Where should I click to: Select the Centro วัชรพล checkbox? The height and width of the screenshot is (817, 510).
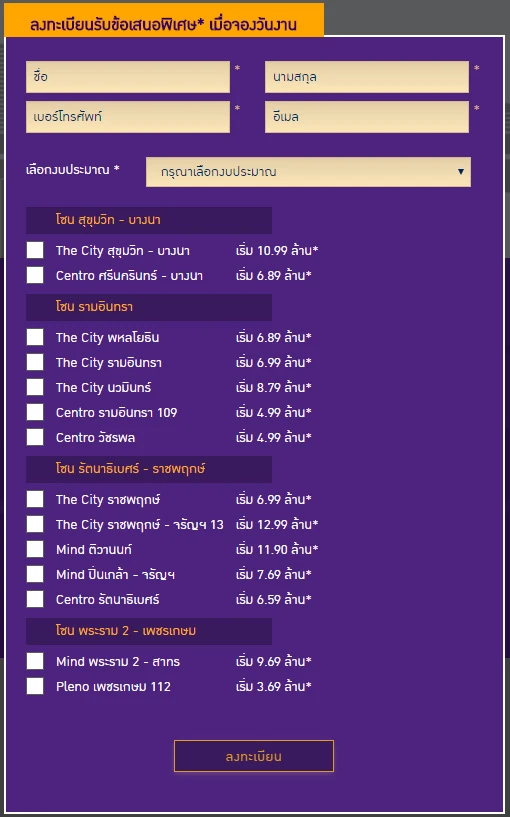coord(35,437)
